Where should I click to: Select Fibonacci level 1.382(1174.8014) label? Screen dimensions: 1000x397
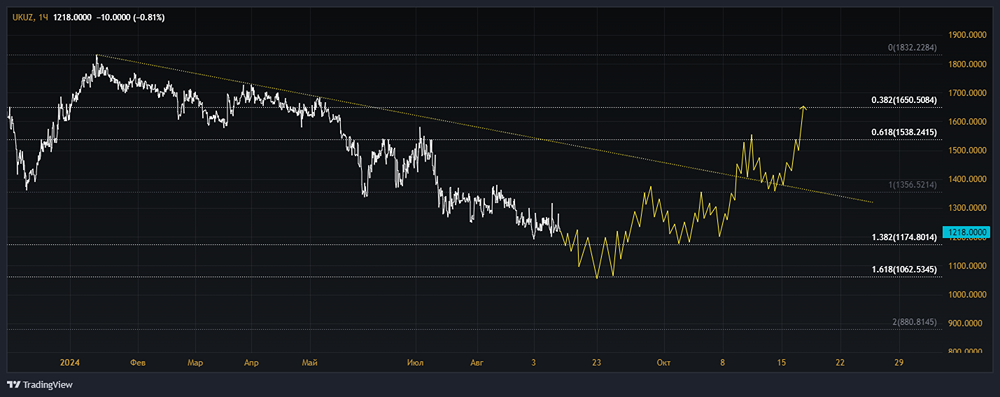[x=904, y=237]
